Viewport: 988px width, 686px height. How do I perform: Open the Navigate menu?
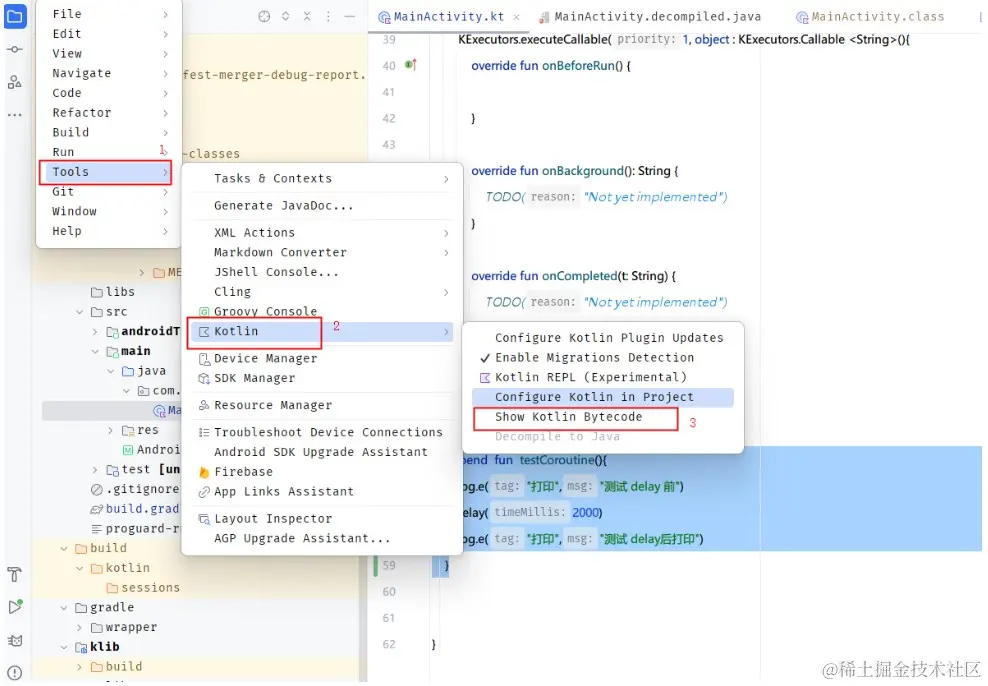[x=110, y=73]
